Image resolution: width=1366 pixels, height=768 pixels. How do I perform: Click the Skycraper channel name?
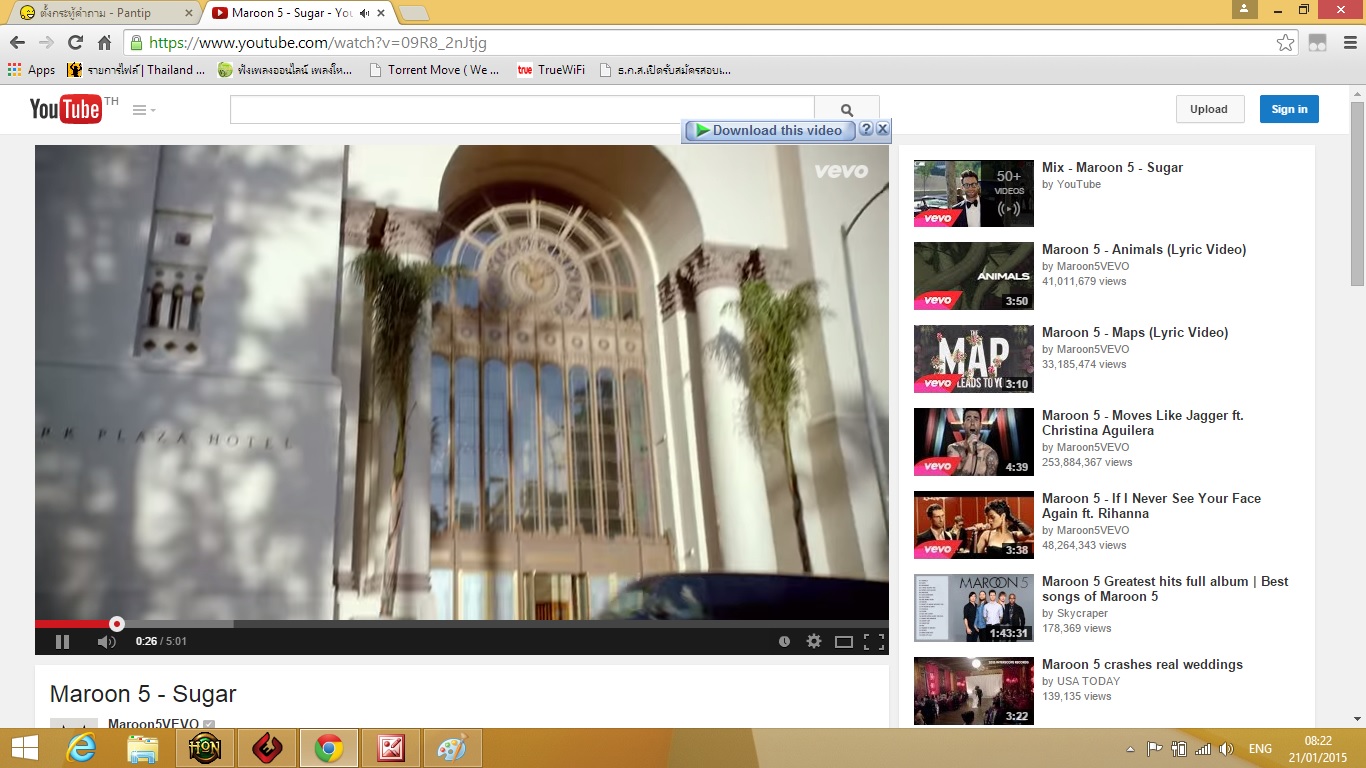[1082, 613]
